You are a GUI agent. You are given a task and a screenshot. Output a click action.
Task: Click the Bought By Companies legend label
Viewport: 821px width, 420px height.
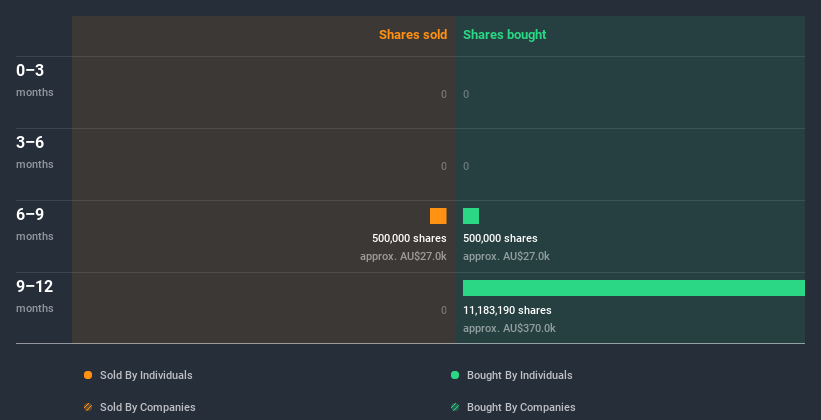pyautogui.click(x=521, y=407)
